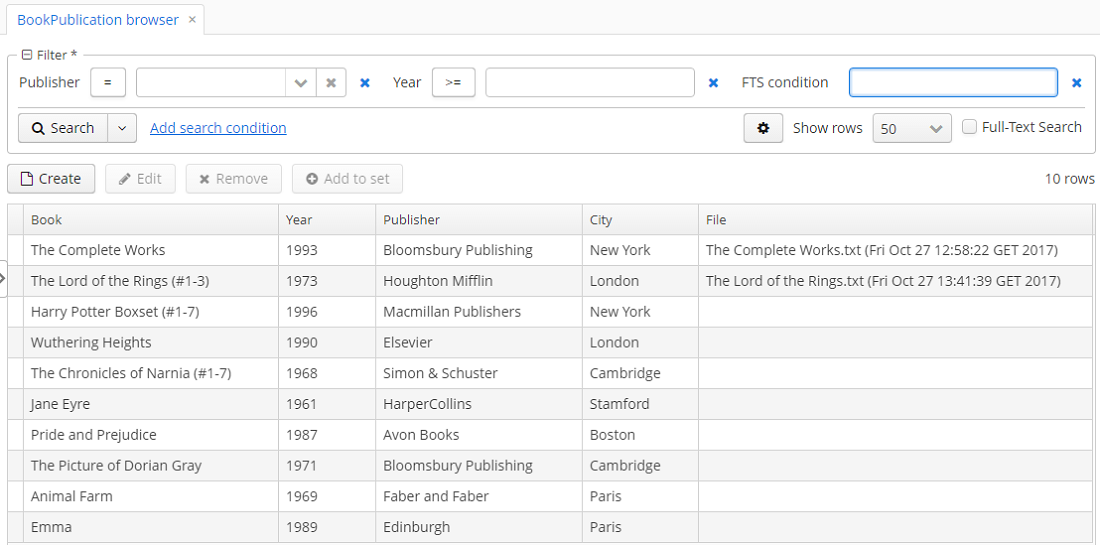This screenshot has width=1100, height=545.
Task: Change the Publisher operator = button
Action: (108, 83)
